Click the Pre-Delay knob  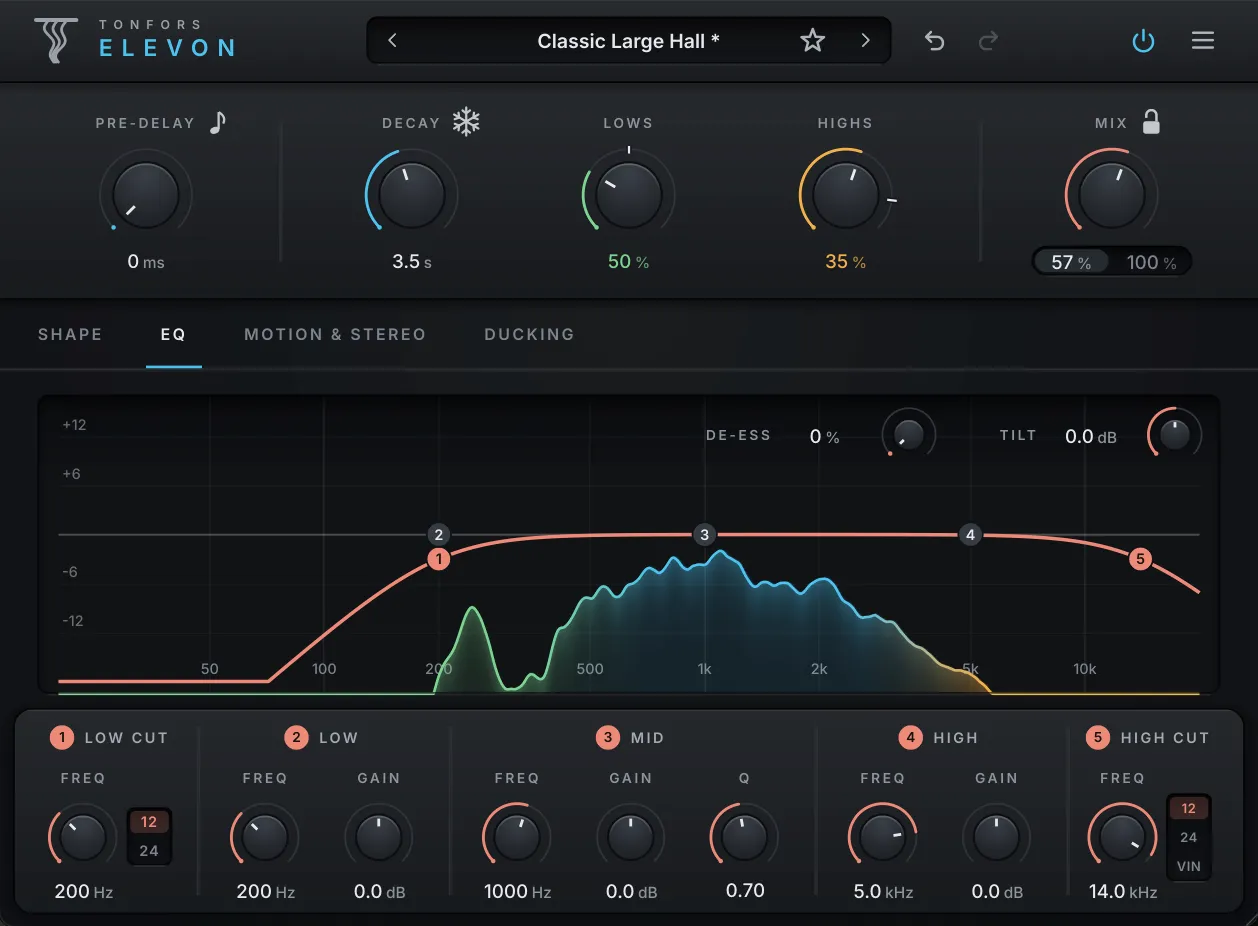point(146,195)
